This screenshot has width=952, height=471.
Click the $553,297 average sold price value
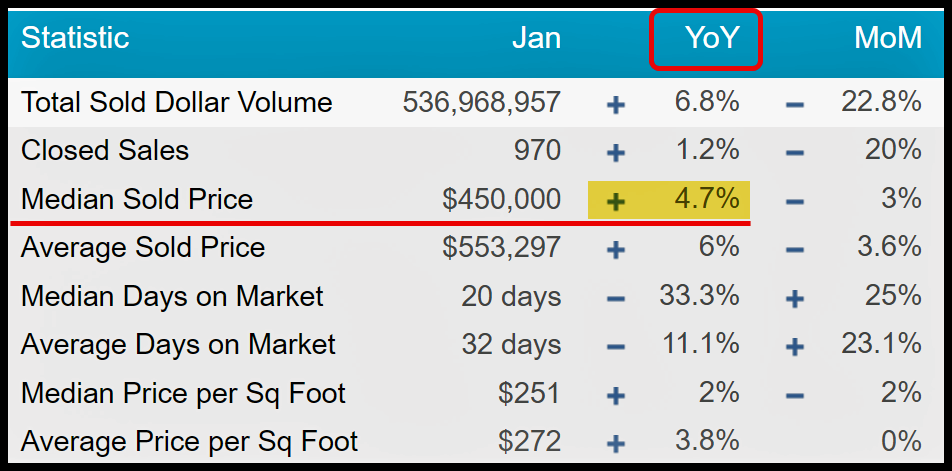pos(501,248)
